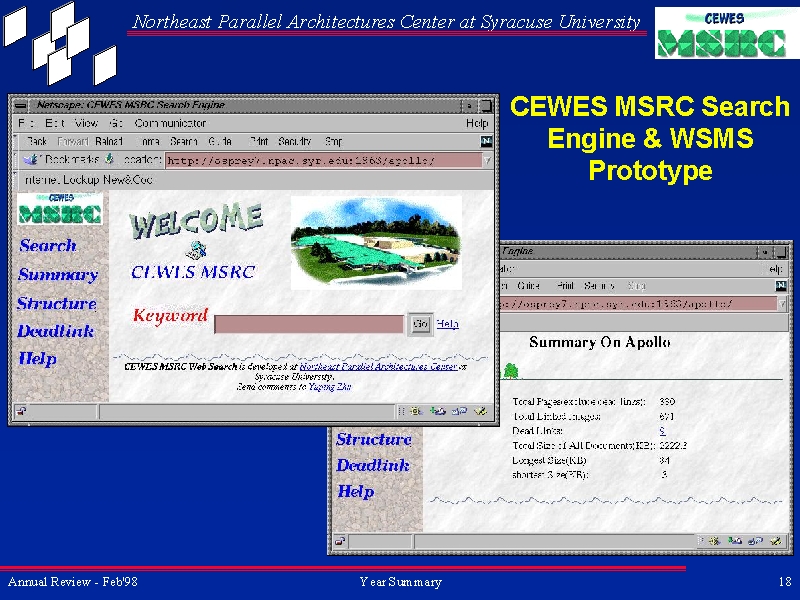
Task: Open the Summary link in the front page sidebar
Action: tap(58, 274)
